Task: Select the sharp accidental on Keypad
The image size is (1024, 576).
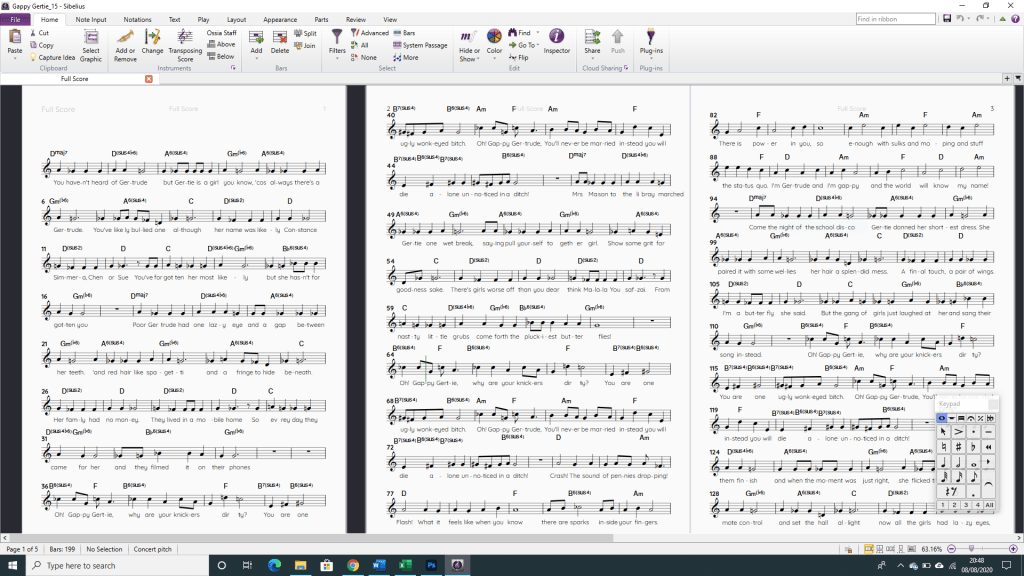Action: pyautogui.click(x=958, y=446)
